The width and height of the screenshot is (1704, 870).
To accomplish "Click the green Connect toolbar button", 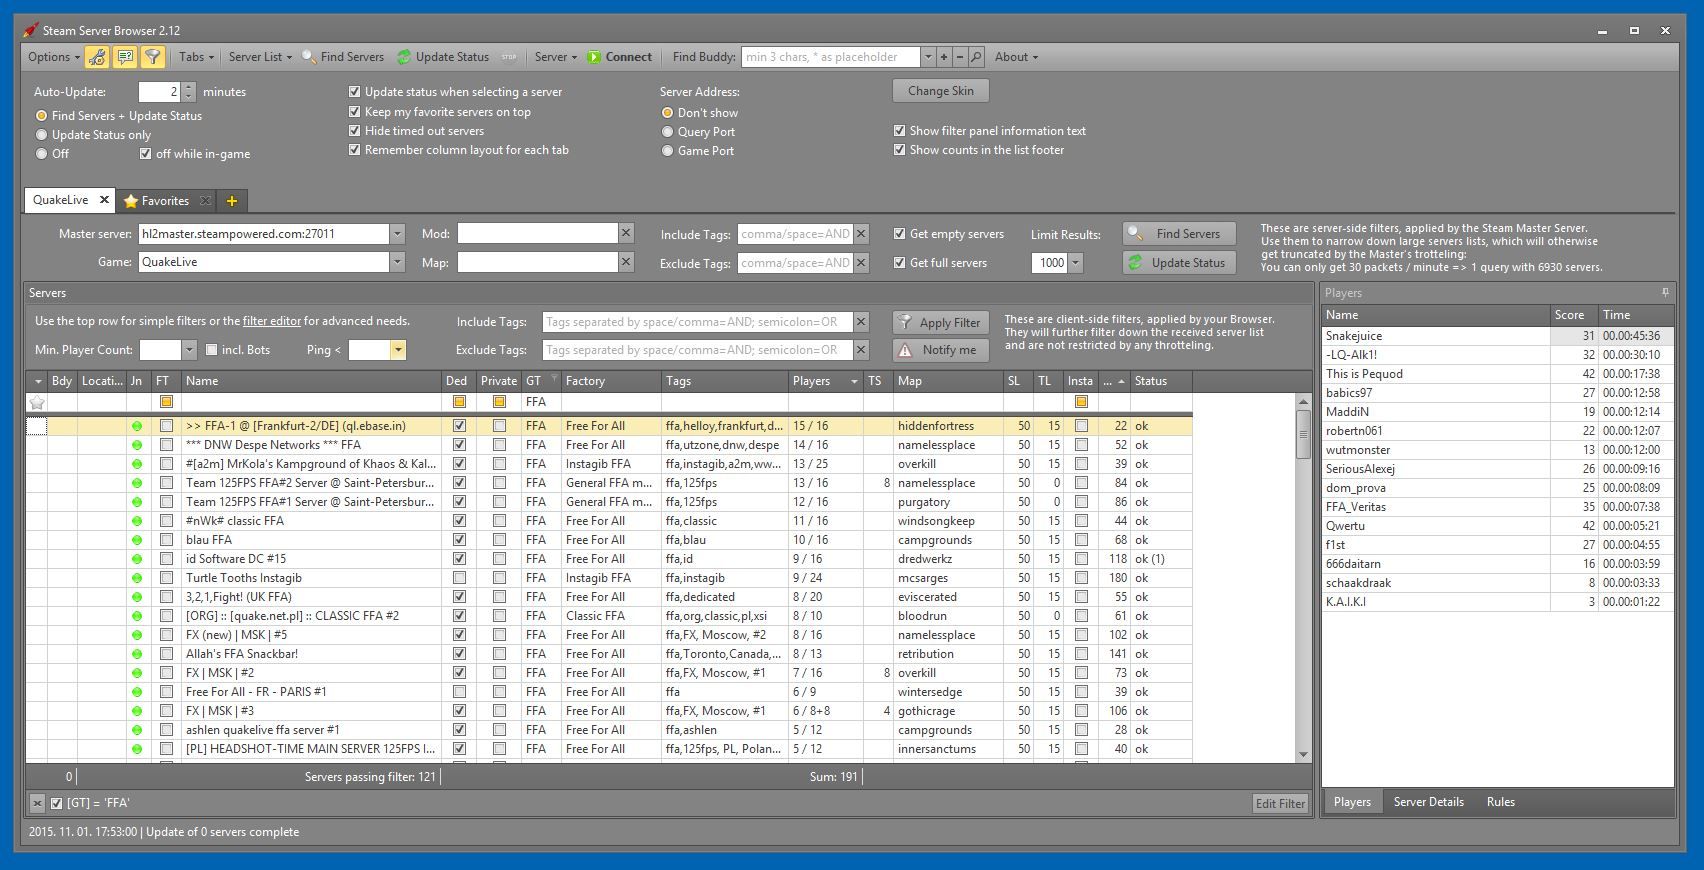I will pyautogui.click(x=620, y=57).
